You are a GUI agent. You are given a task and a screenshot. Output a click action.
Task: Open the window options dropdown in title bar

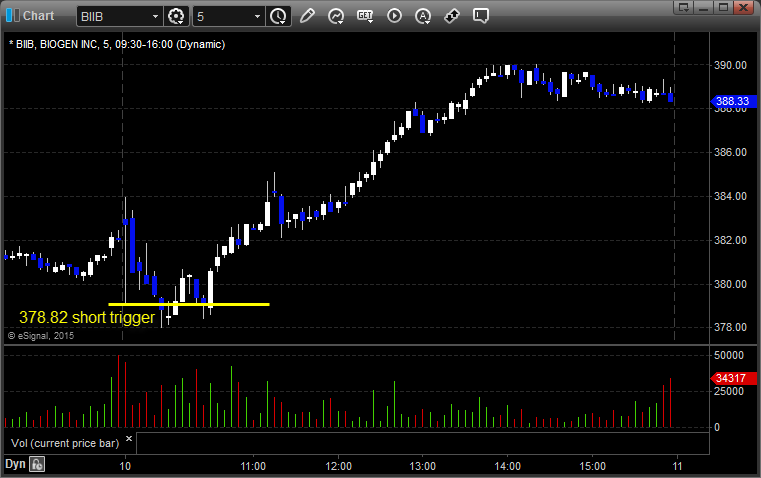tap(683, 7)
